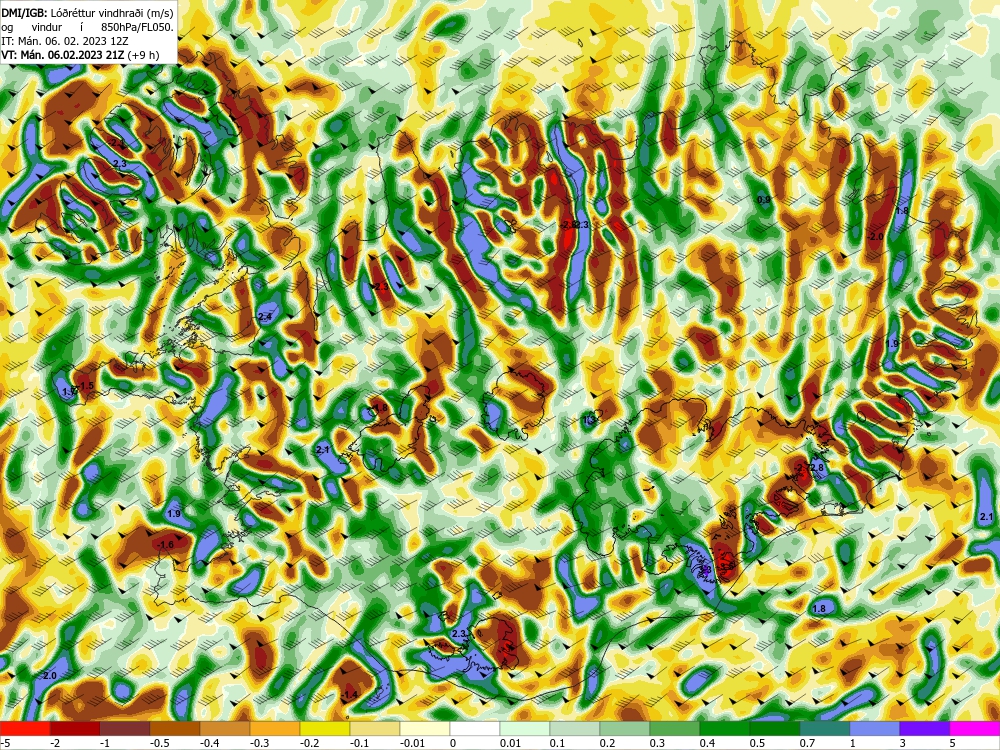Screen dimensions: 1000x750
Task: Pick the maroon swatch between -1 and -0.5
Action: coord(125,728)
